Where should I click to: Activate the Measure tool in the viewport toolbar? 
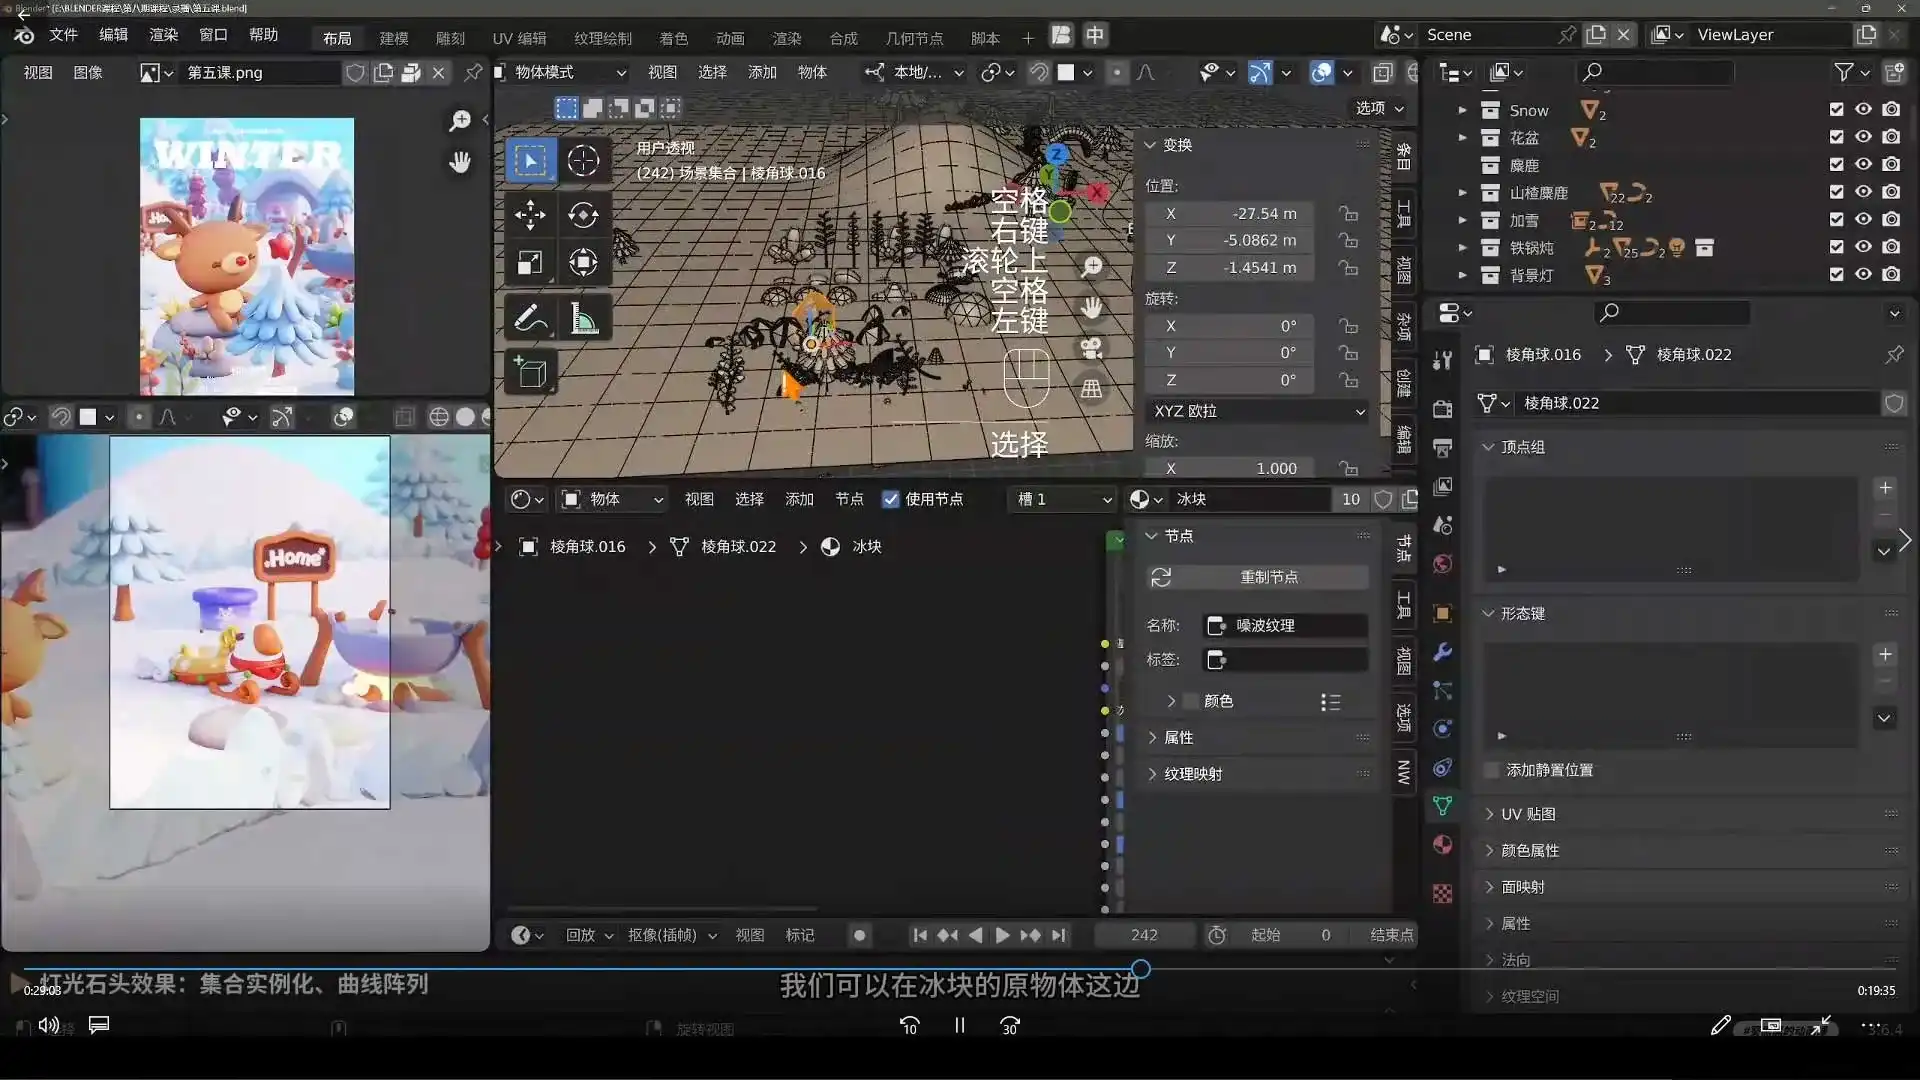point(585,317)
